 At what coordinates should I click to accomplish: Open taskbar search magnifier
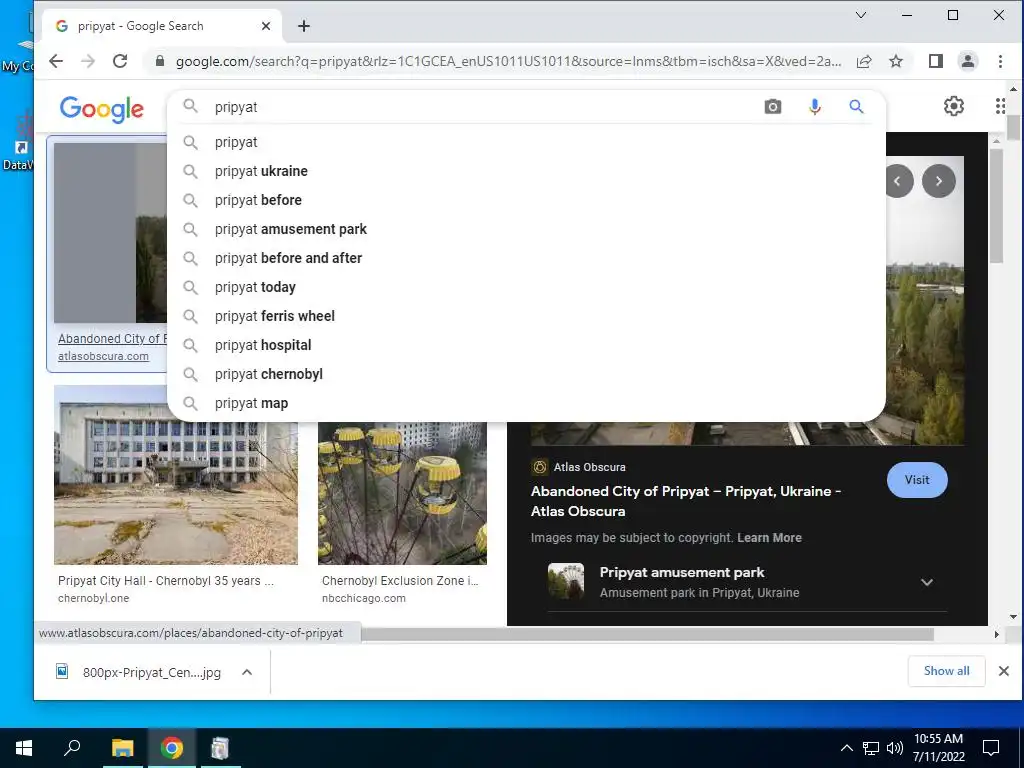tap(72, 748)
